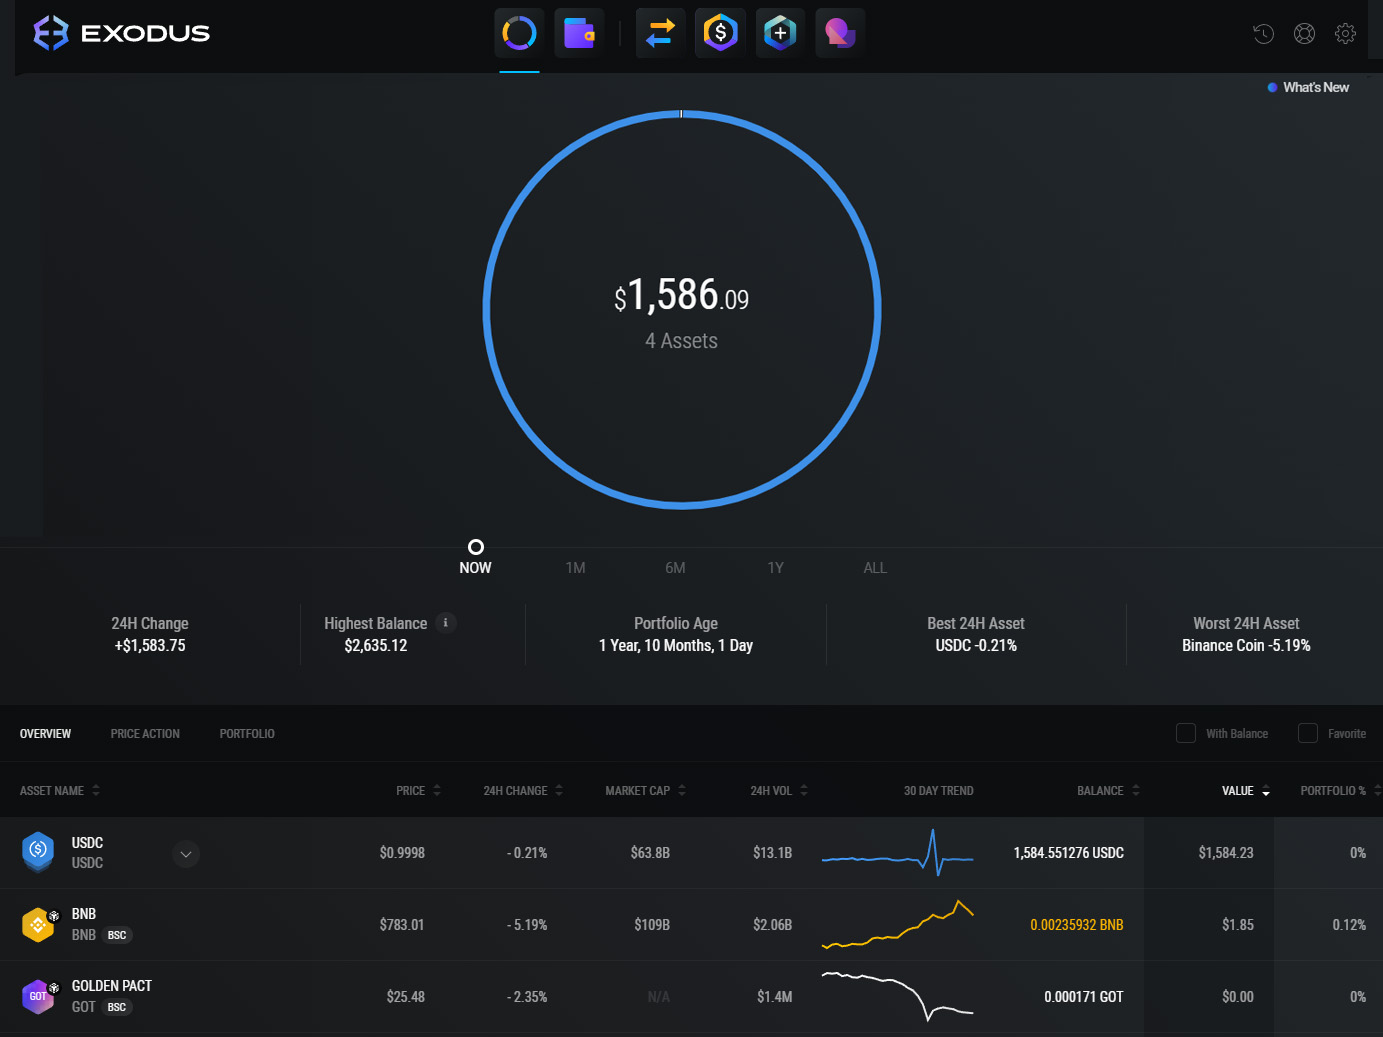Open the Portfolio ring icon in top bar

pos(519,33)
